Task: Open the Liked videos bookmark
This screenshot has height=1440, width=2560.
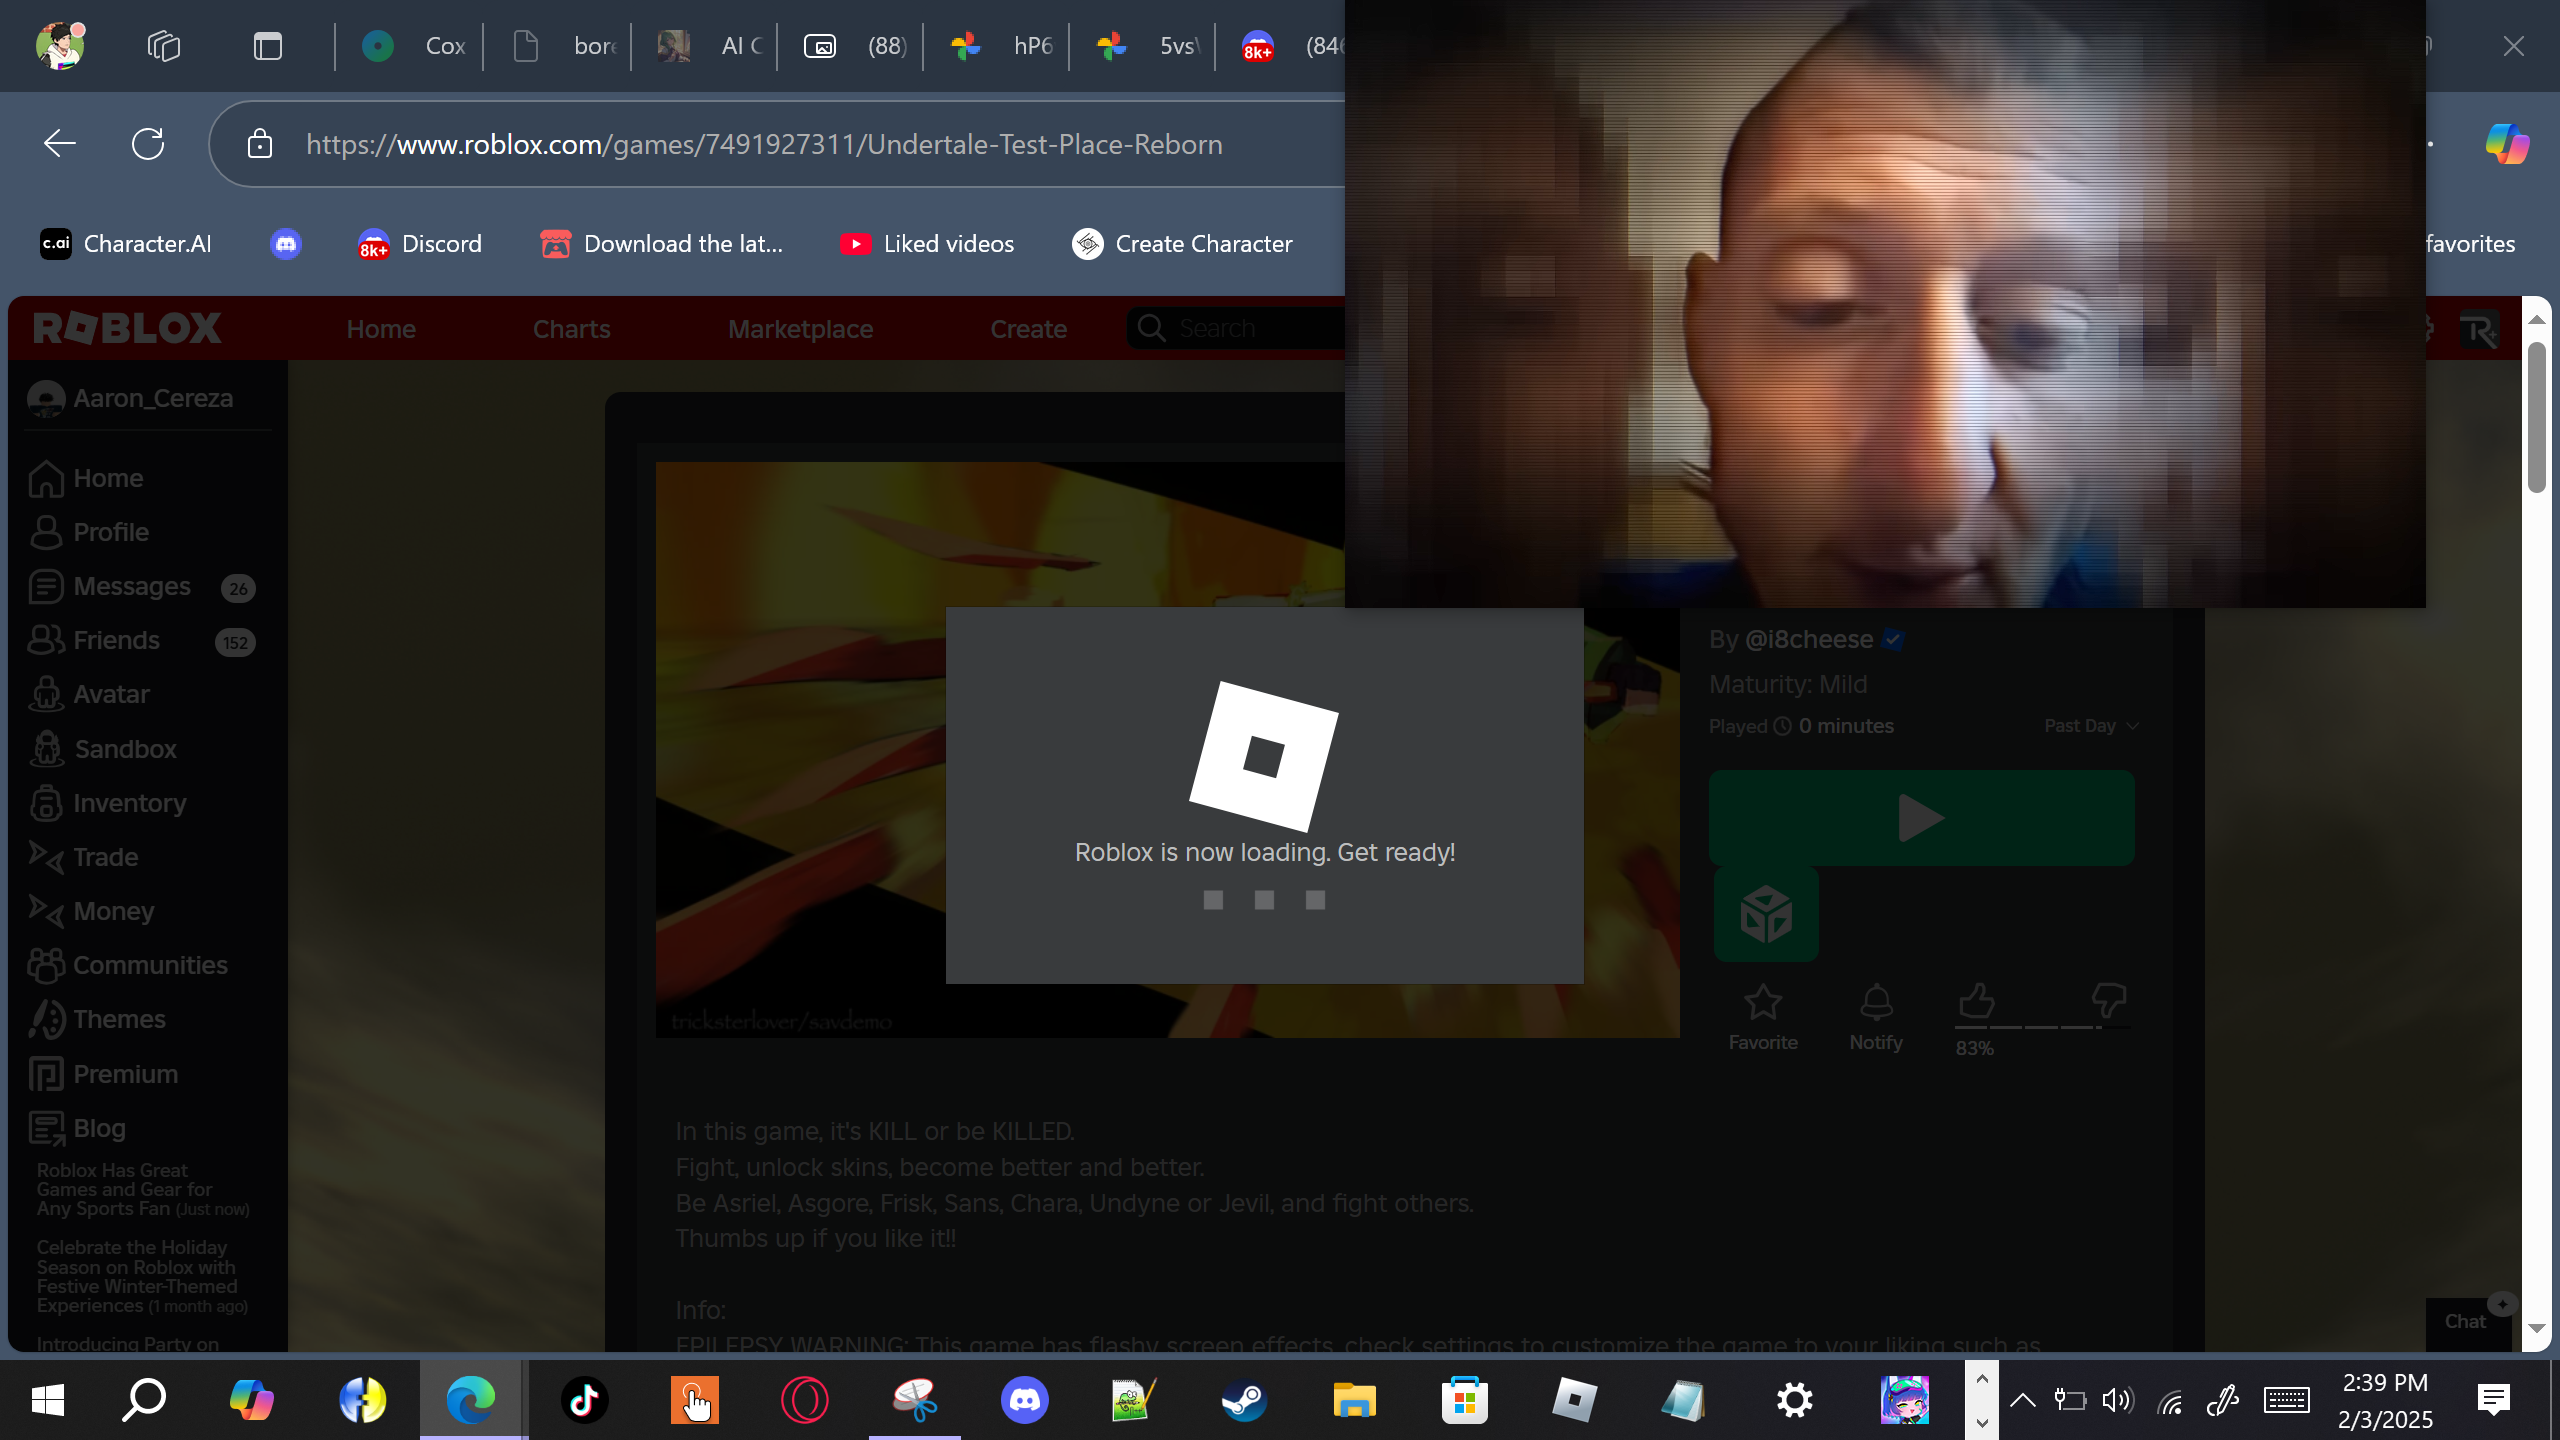Action: pyautogui.click(x=927, y=244)
